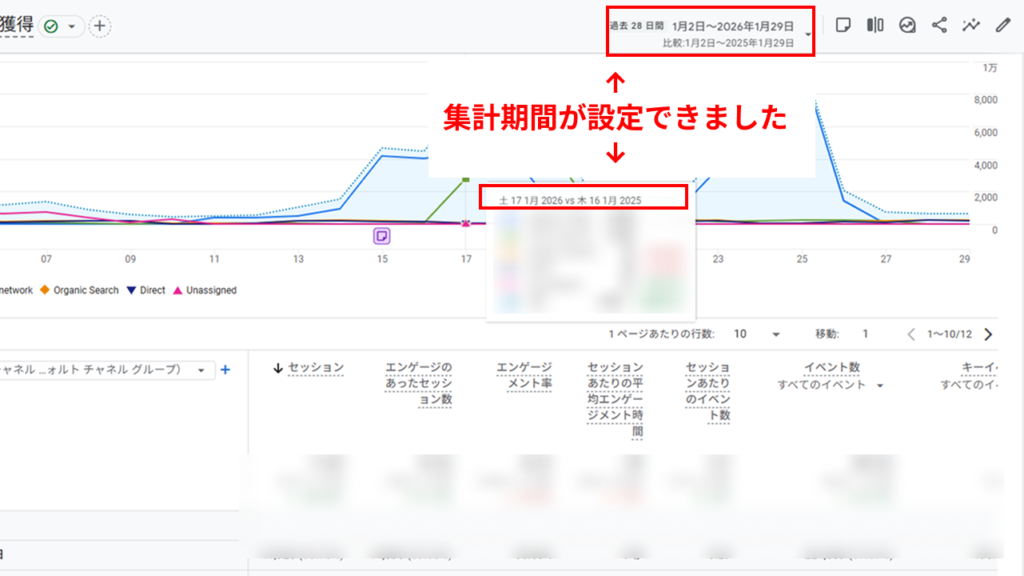Share this Analytics report
1024x576 pixels.
coord(937,24)
